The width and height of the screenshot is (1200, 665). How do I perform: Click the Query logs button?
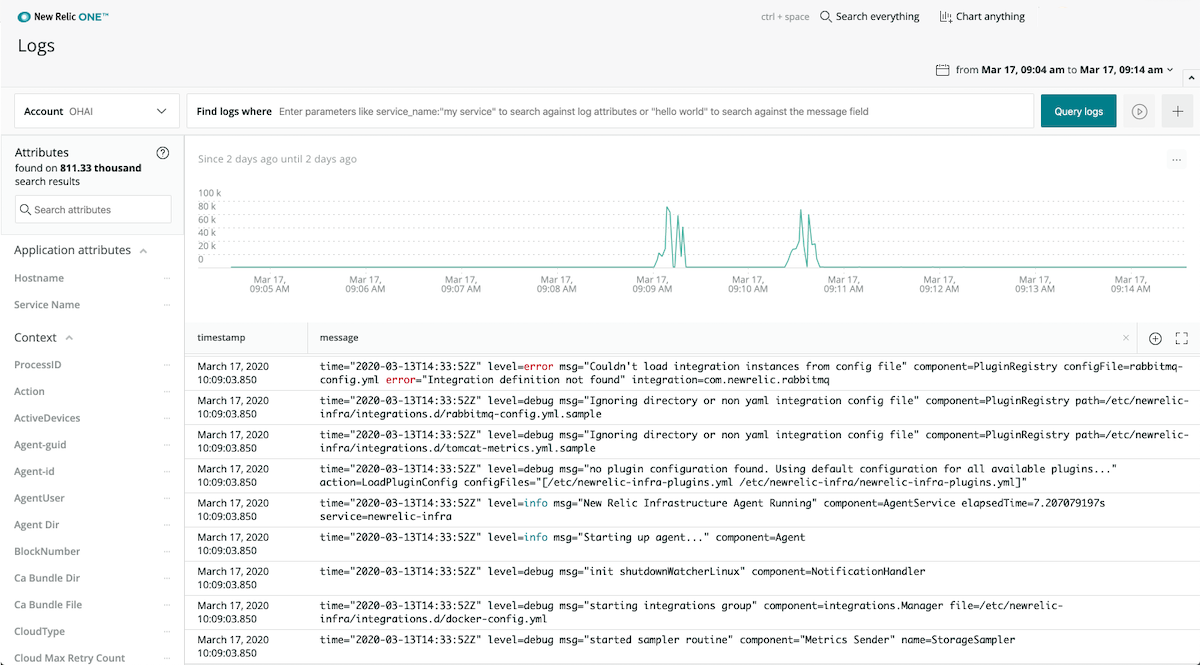(1079, 111)
